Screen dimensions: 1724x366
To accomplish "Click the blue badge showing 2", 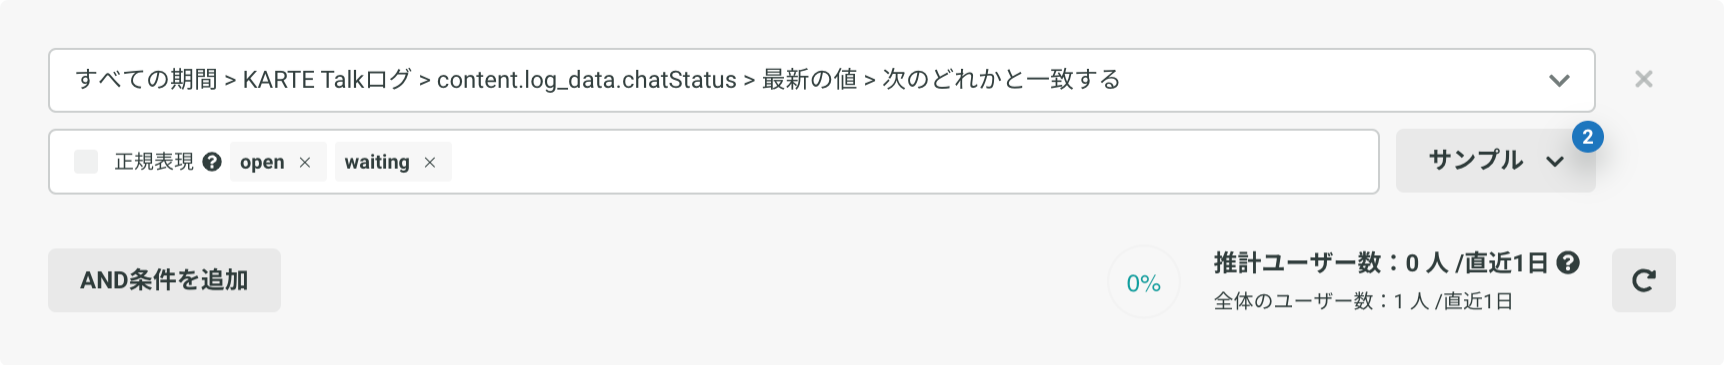I will (1587, 137).
